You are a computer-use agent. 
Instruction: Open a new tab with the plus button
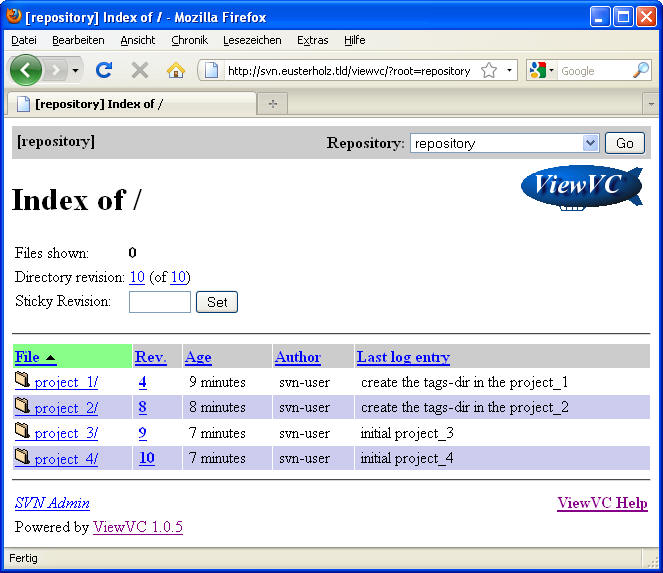[272, 104]
